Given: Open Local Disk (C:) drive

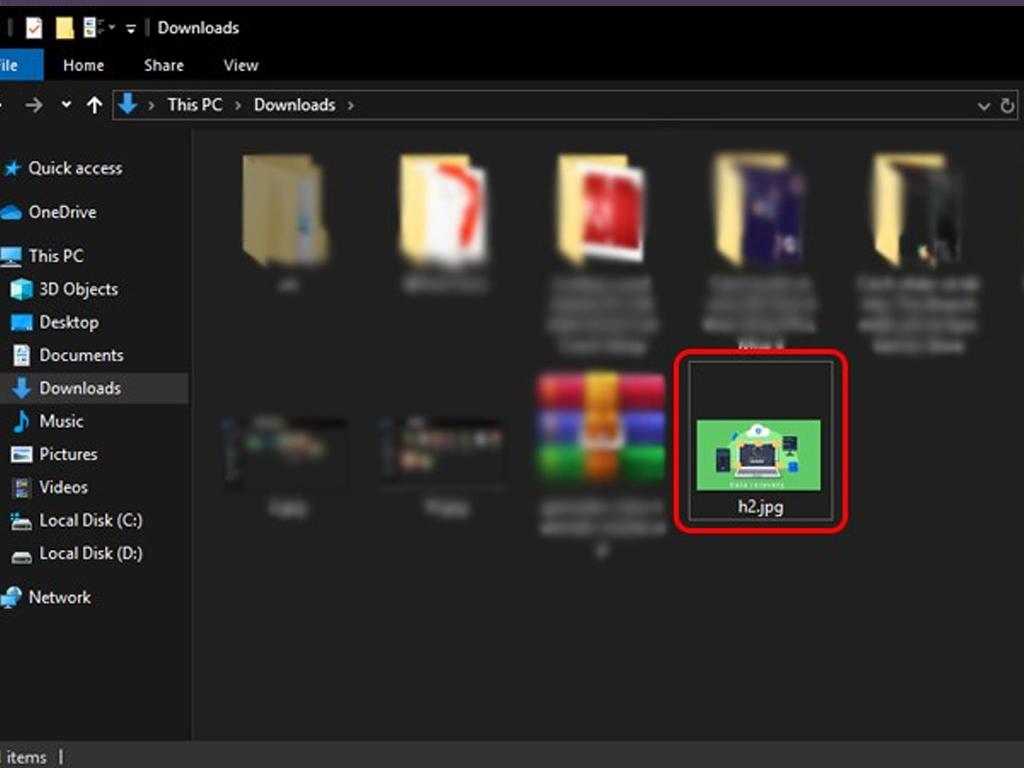Looking at the screenshot, I should click(x=90, y=520).
